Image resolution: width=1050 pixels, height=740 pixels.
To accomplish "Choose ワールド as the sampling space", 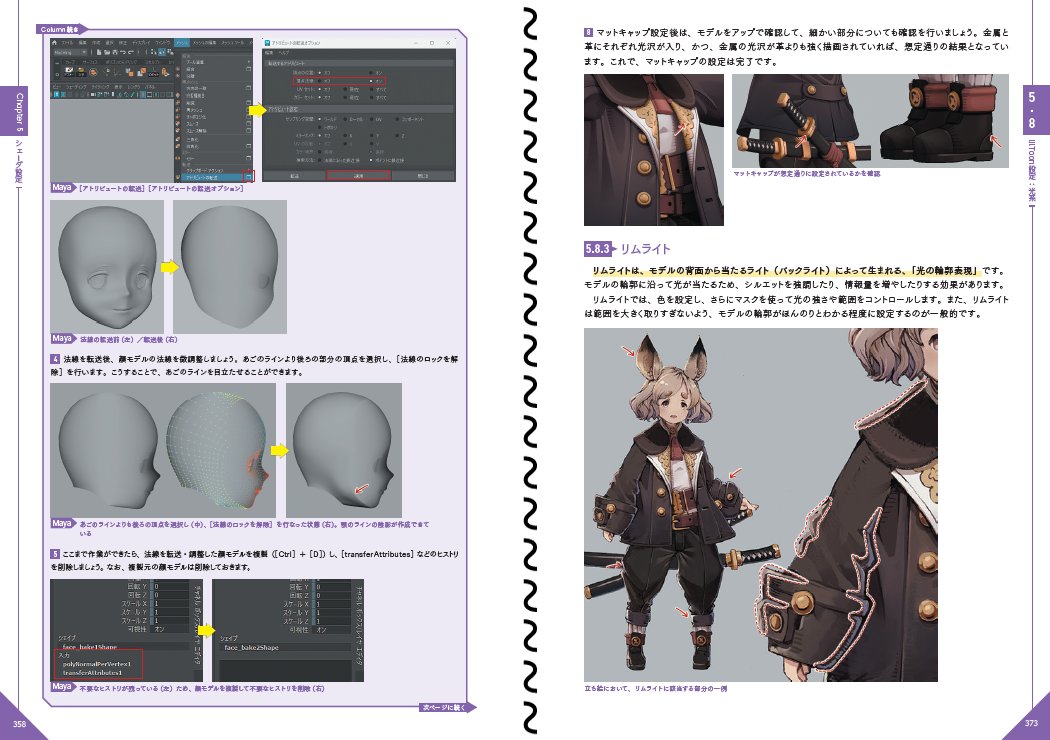I will pos(320,118).
